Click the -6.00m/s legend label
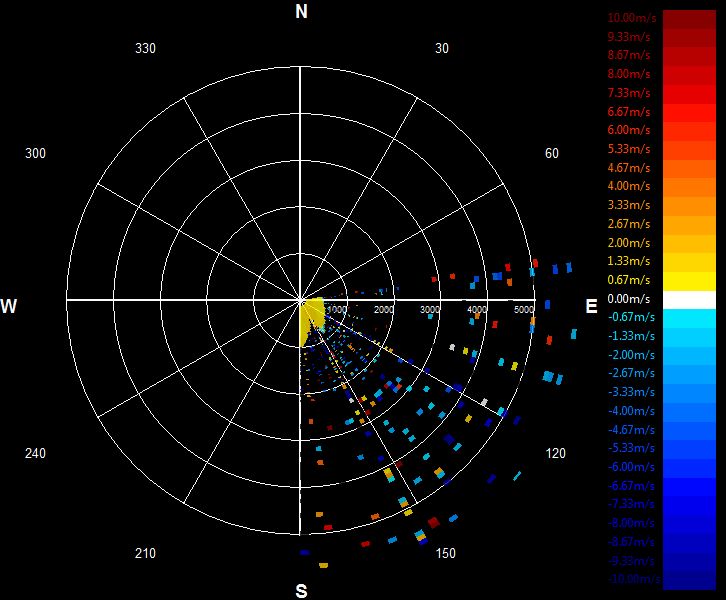The width and height of the screenshot is (726, 600). click(632, 467)
